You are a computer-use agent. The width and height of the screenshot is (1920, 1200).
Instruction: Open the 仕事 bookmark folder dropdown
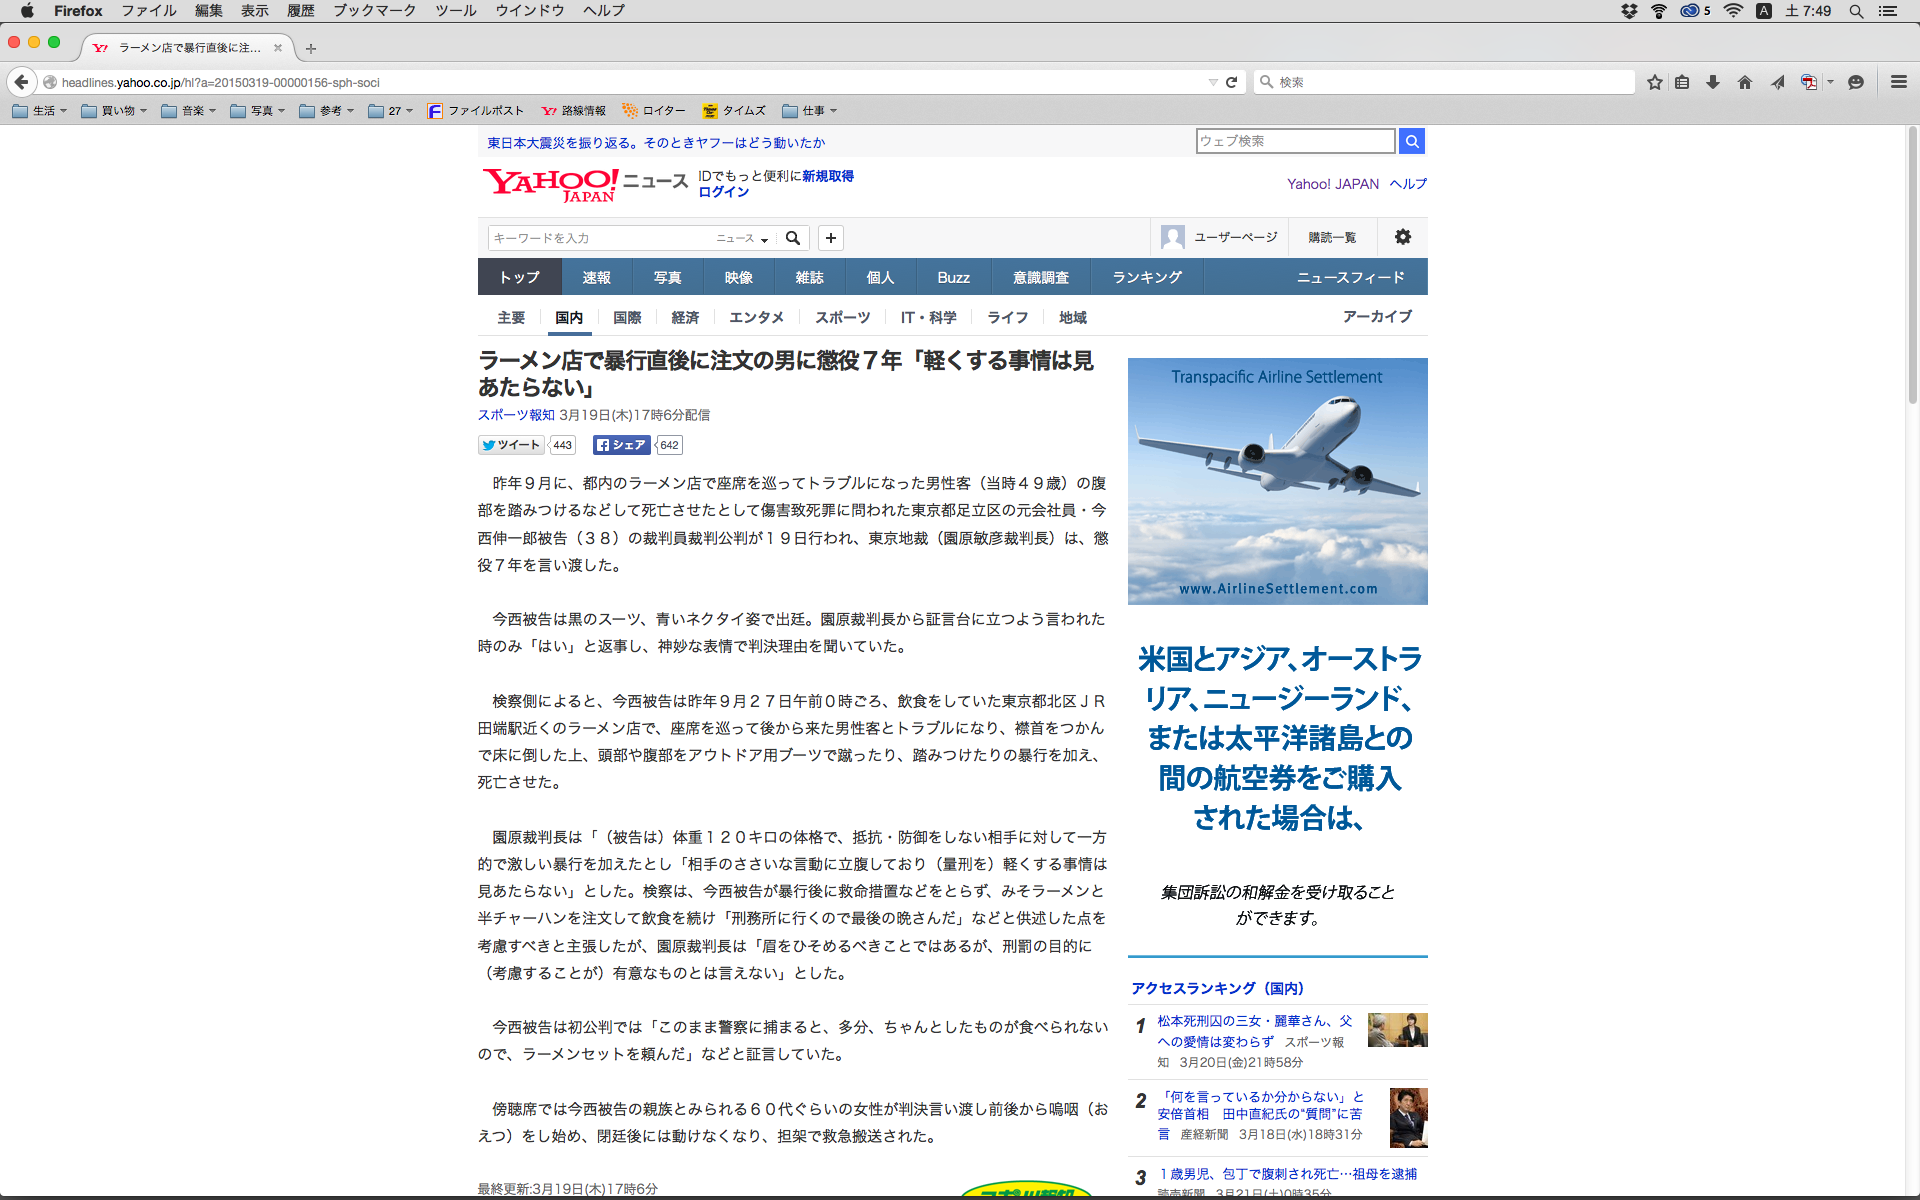810,111
